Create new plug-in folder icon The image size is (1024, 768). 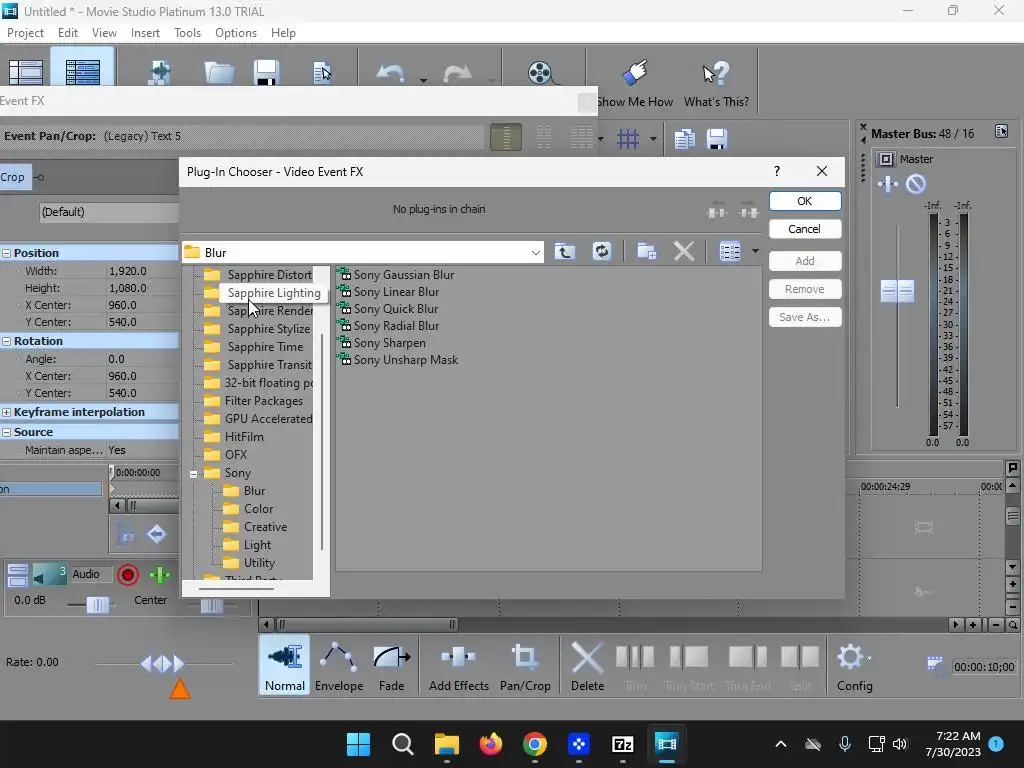(x=647, y=251)
